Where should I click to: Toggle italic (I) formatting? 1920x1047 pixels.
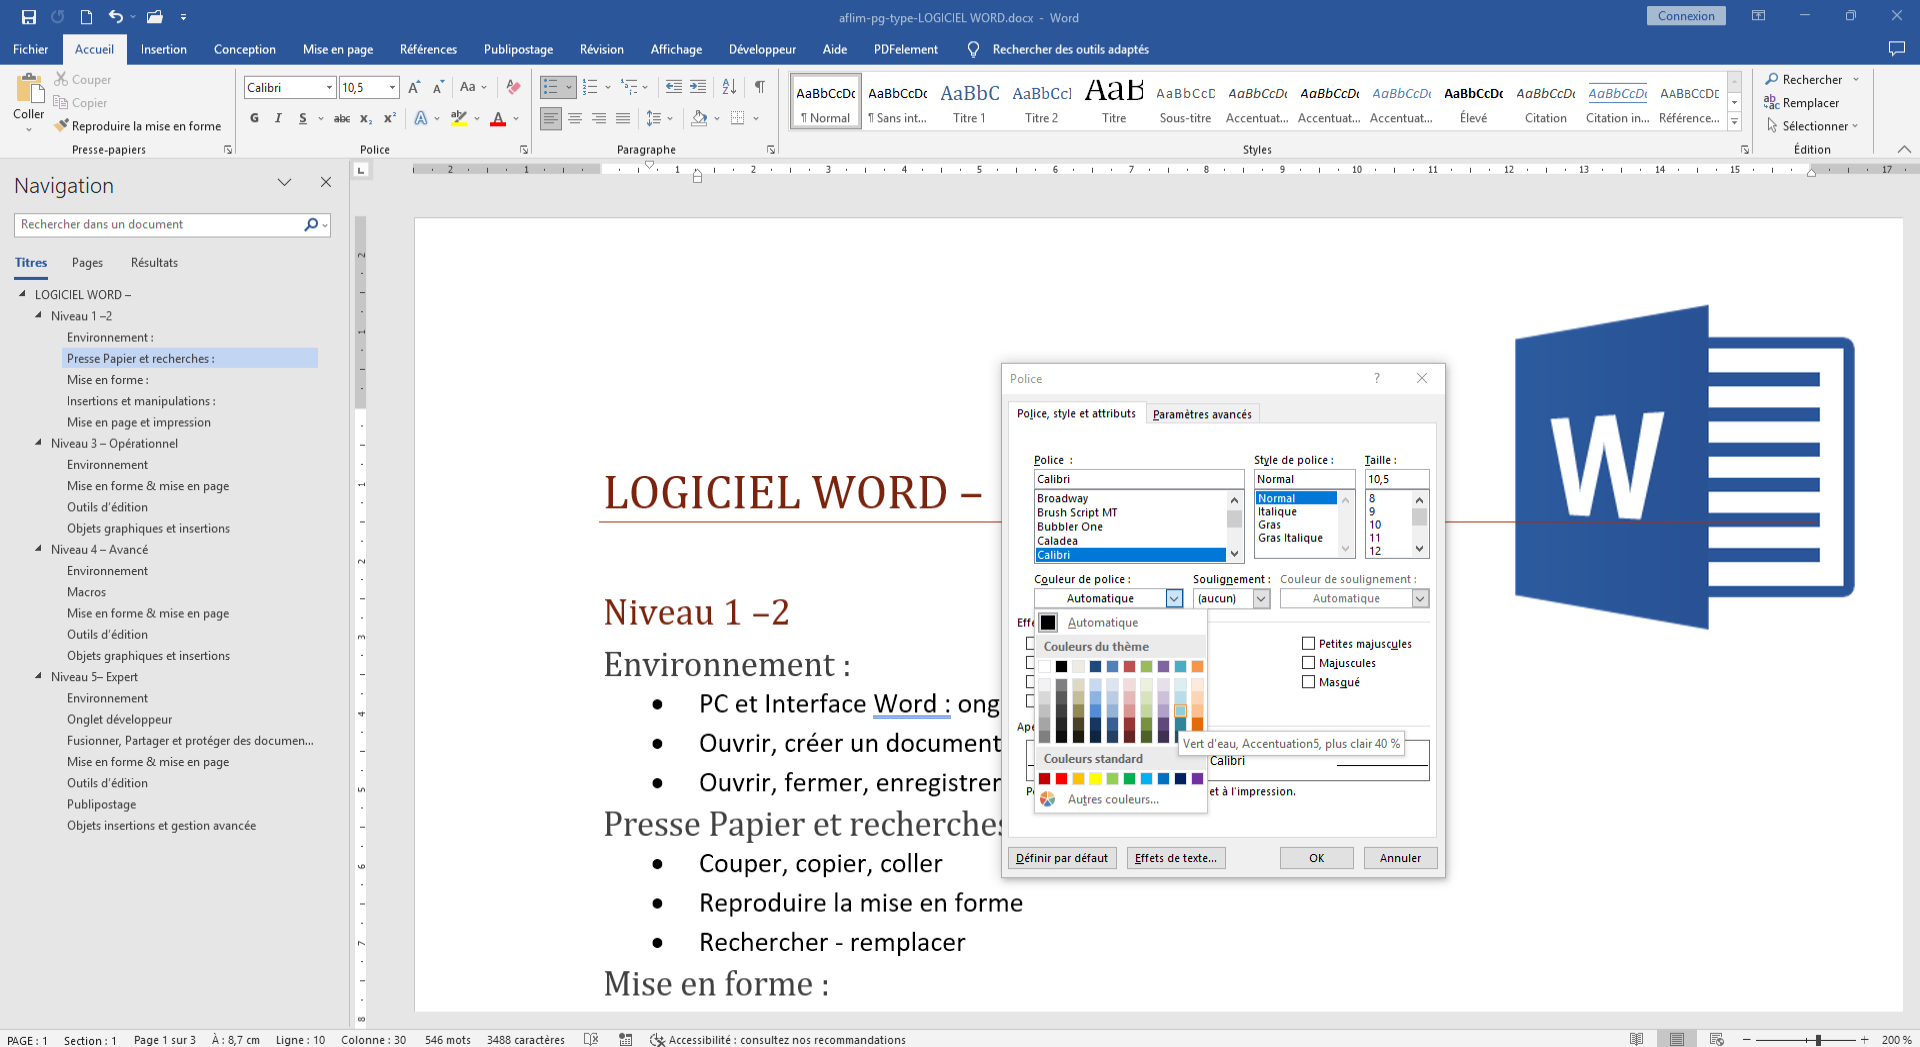(278, 118)
